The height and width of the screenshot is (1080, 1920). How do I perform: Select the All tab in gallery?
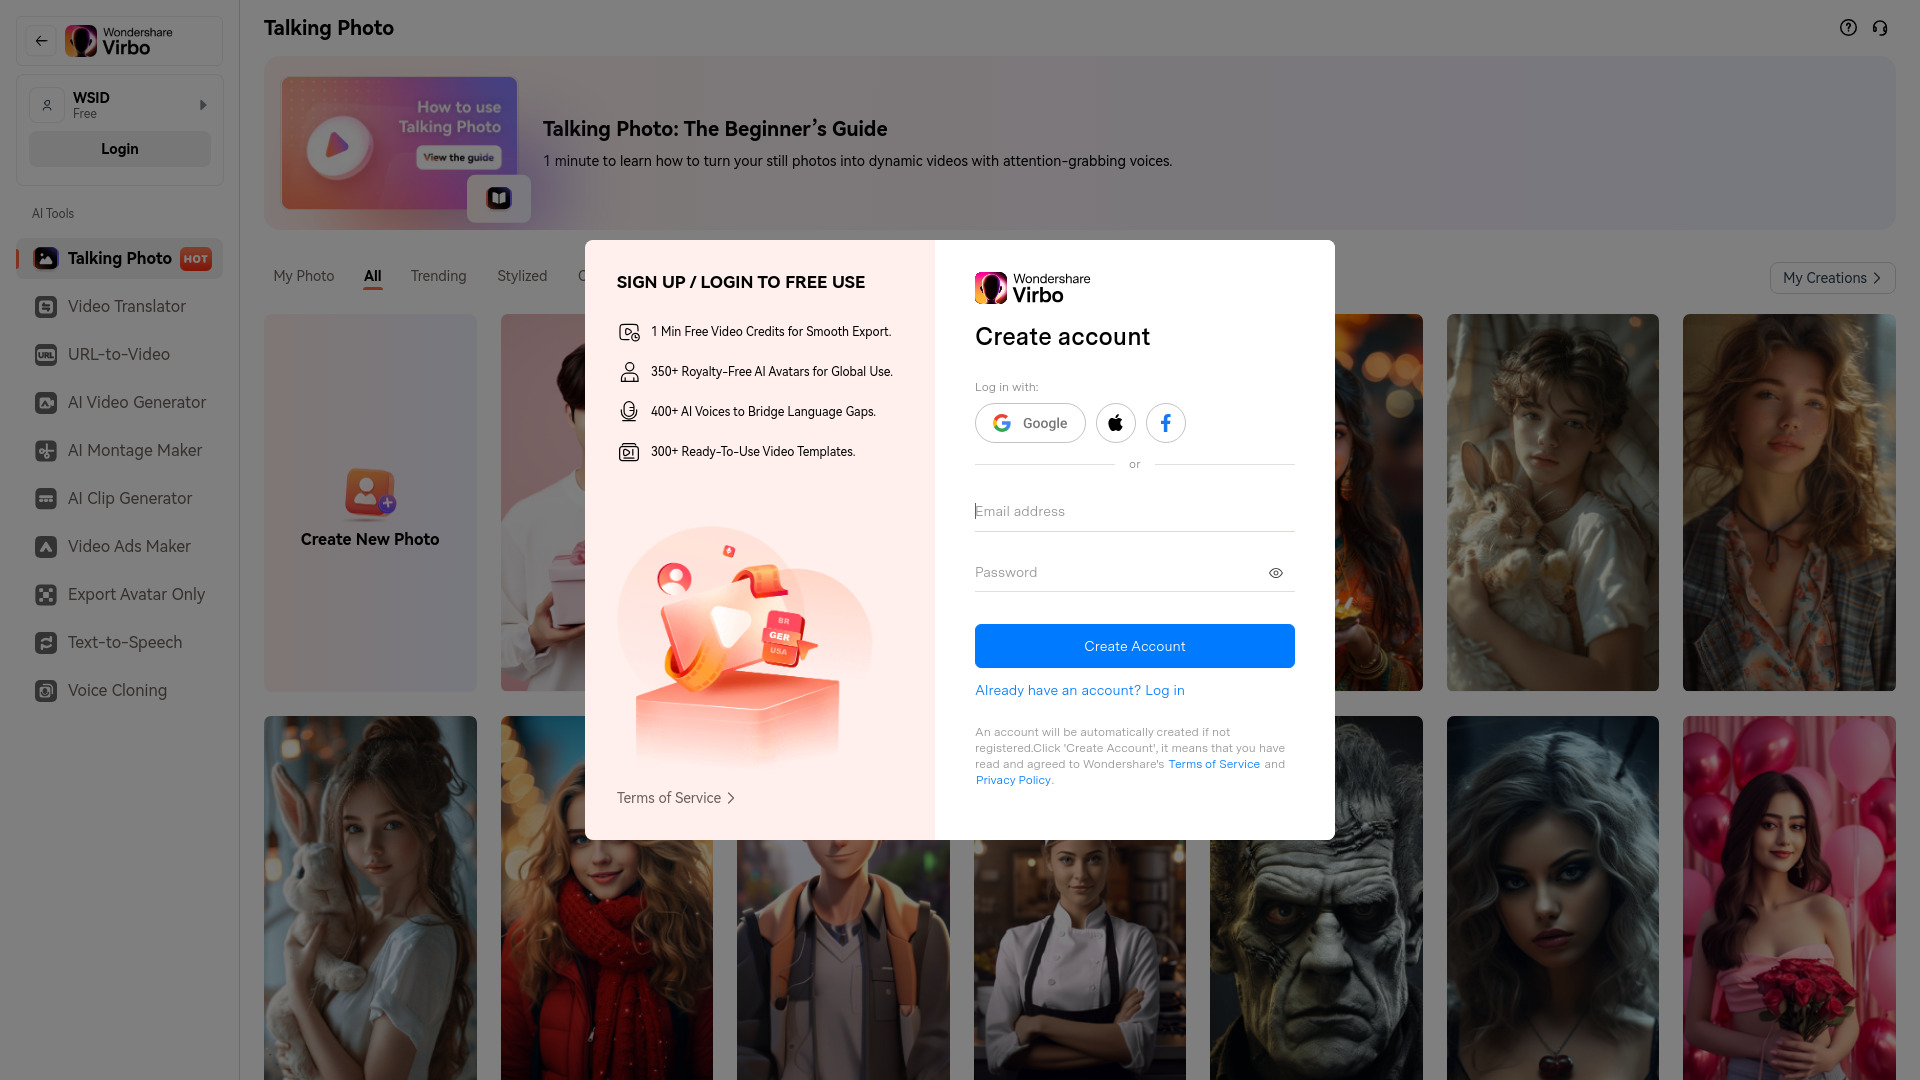(372, 276)
